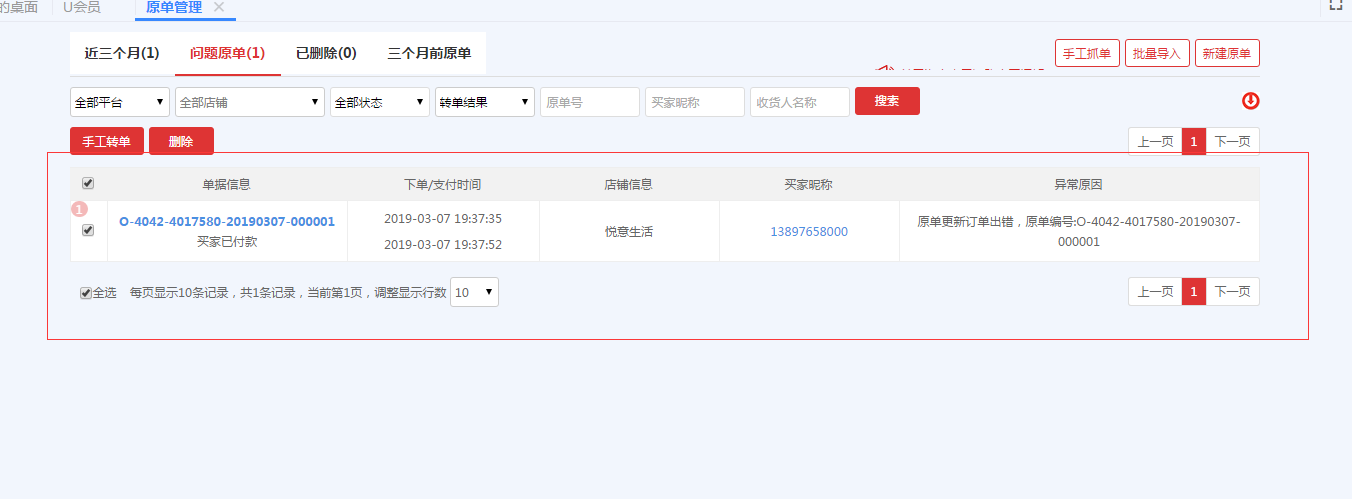The image size is (1352, 499).
Task: Click top 上一页 pagination button
Action: 1155,142
